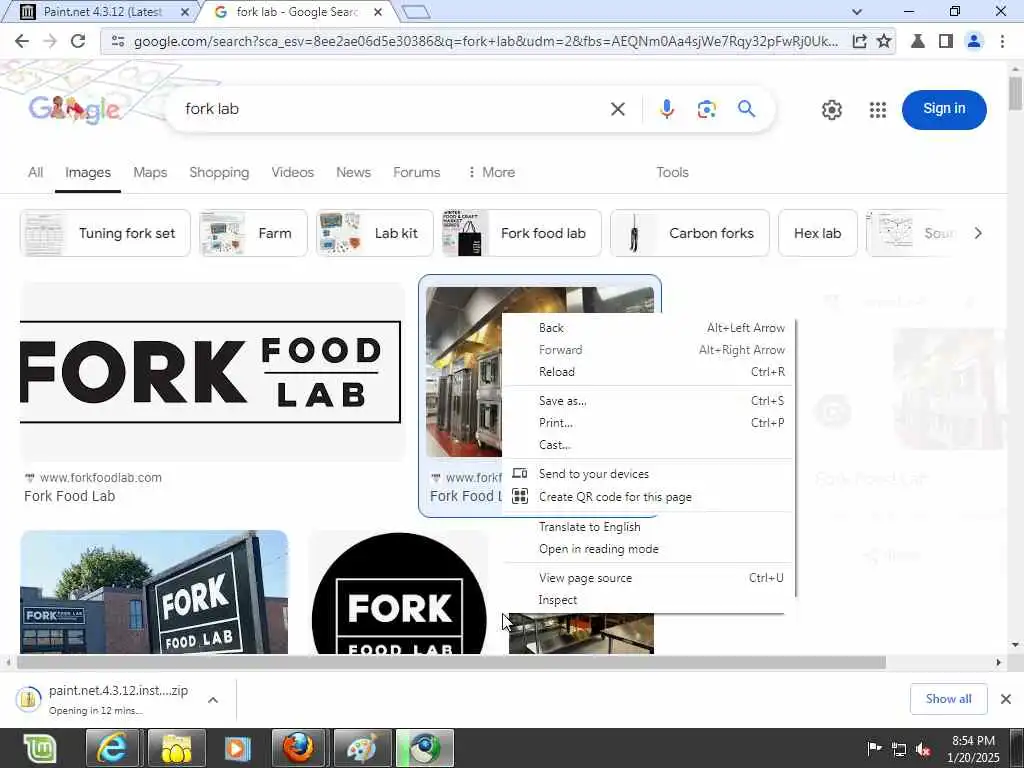Filter by Tuning fork set chip
Screen dimensions: 1024x768
(x=105, y=233)
